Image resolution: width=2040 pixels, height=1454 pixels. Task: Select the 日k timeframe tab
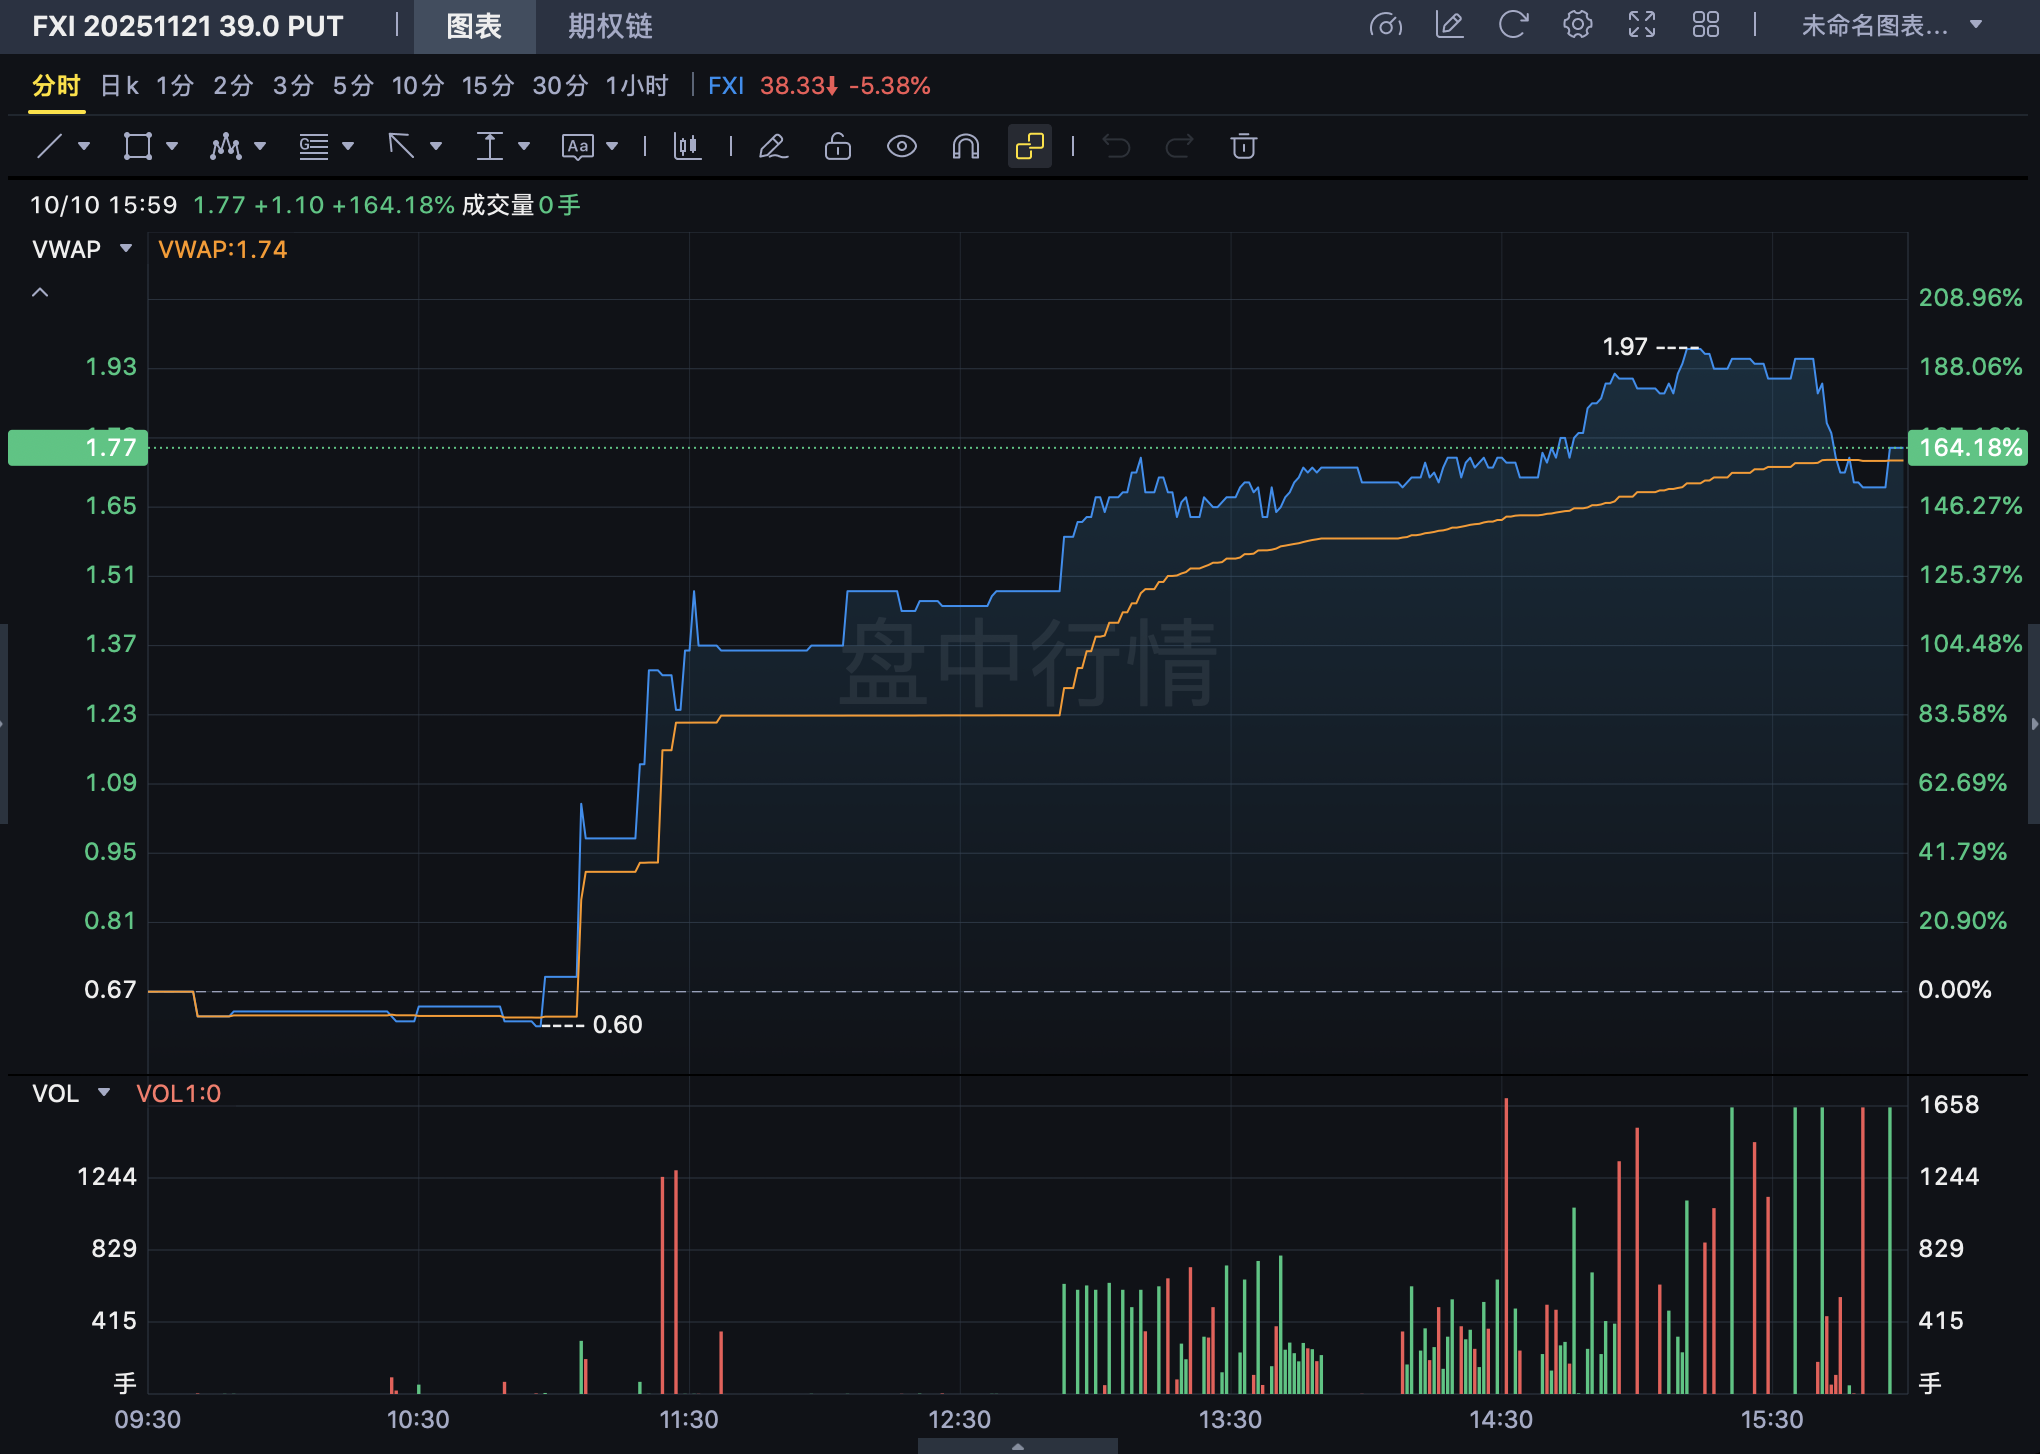coord(119,86)
